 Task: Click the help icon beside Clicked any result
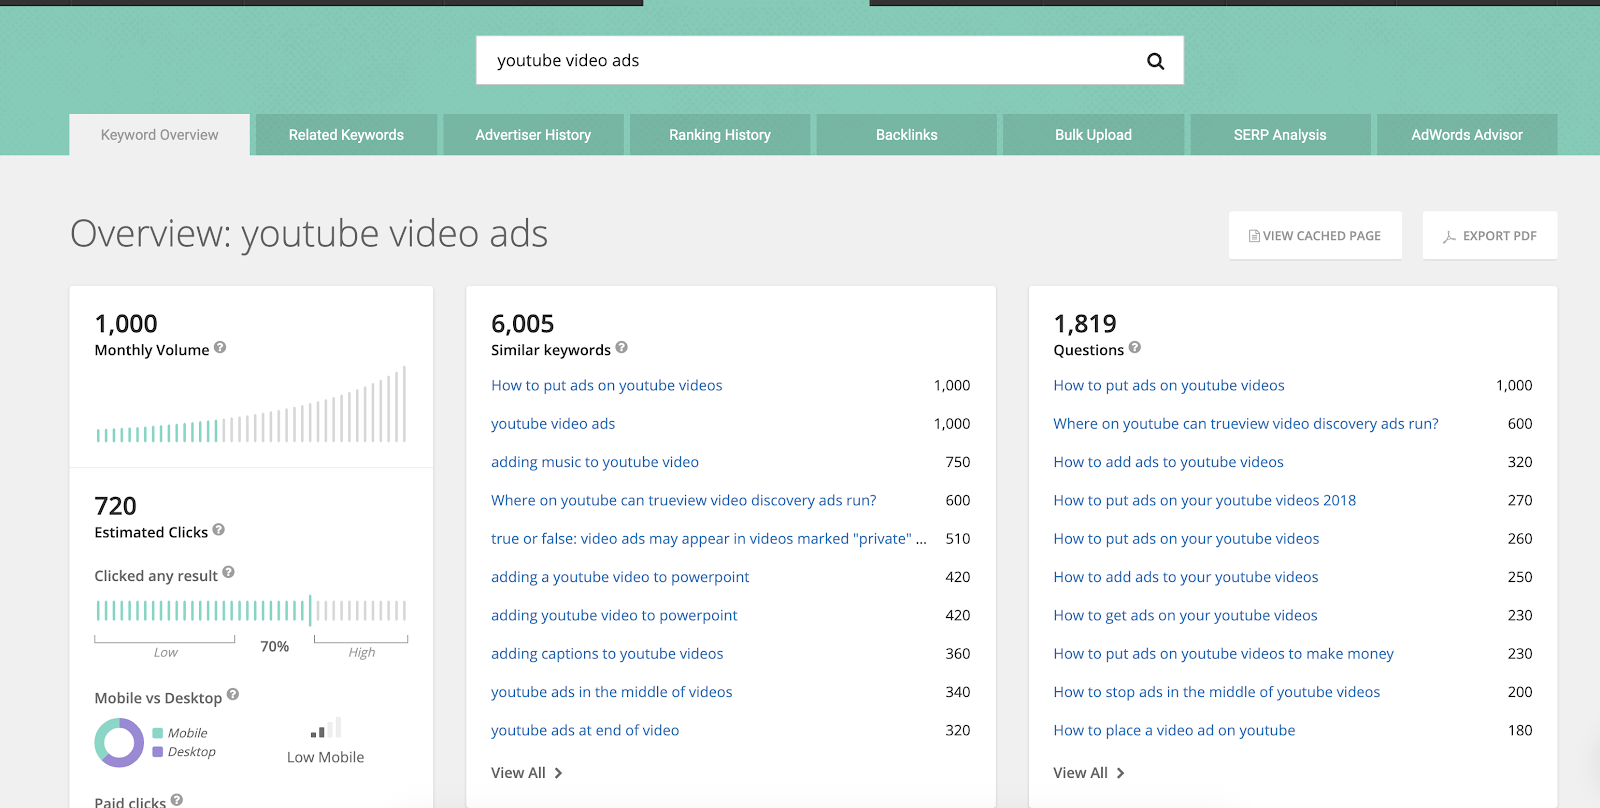click(x=229, y=573)
